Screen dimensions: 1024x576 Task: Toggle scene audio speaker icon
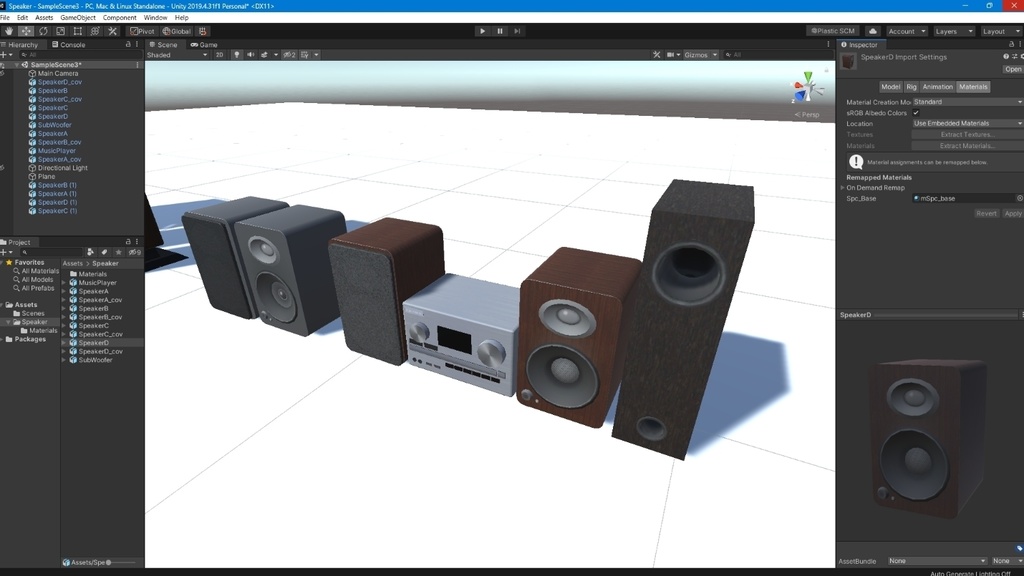(250, 55)
